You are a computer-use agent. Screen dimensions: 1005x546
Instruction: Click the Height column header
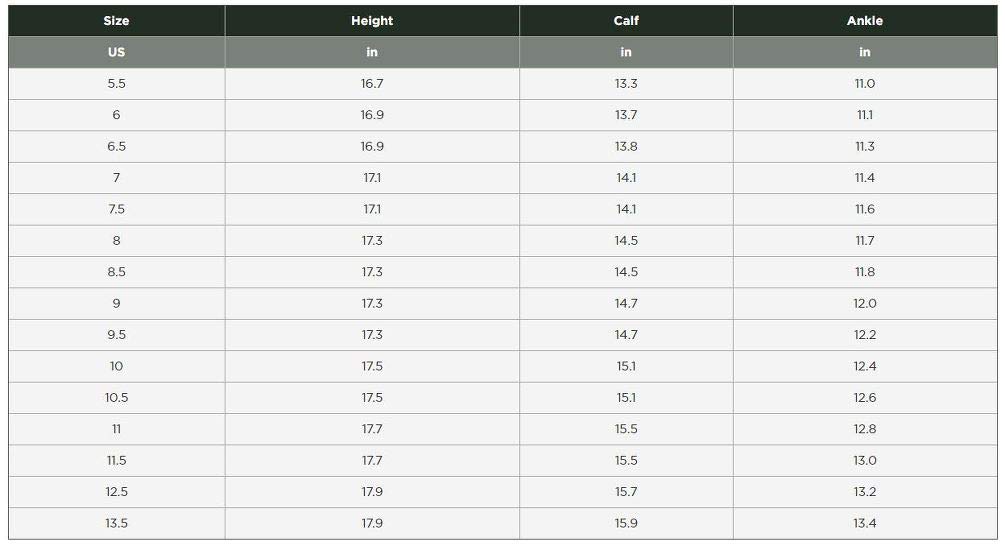[x=372, y=21]
